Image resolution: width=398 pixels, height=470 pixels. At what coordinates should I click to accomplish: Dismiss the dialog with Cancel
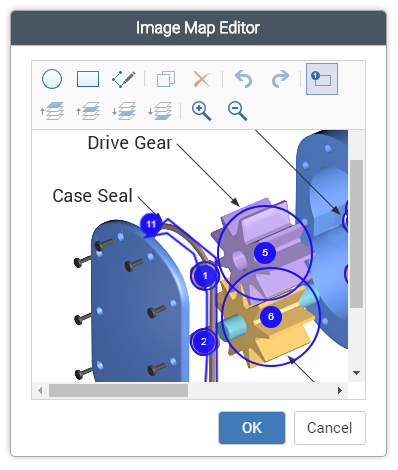(330, 428)
